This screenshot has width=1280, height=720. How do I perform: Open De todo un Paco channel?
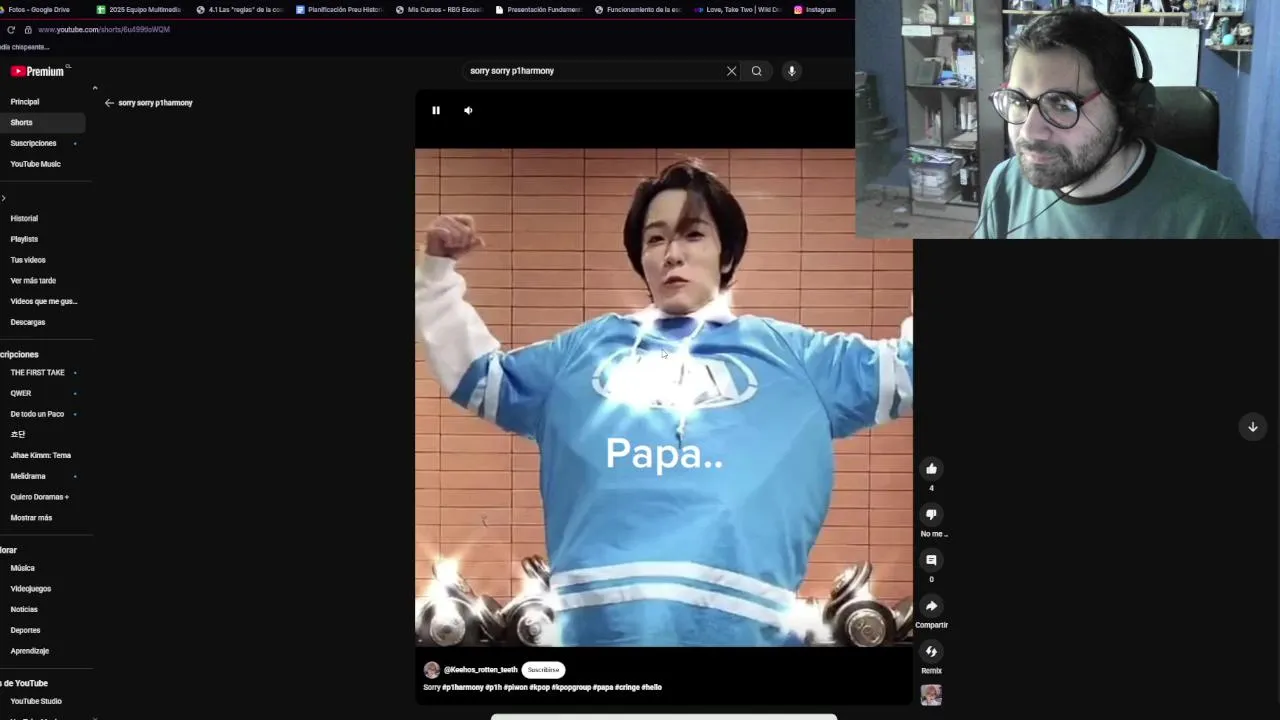click(37, 414)
